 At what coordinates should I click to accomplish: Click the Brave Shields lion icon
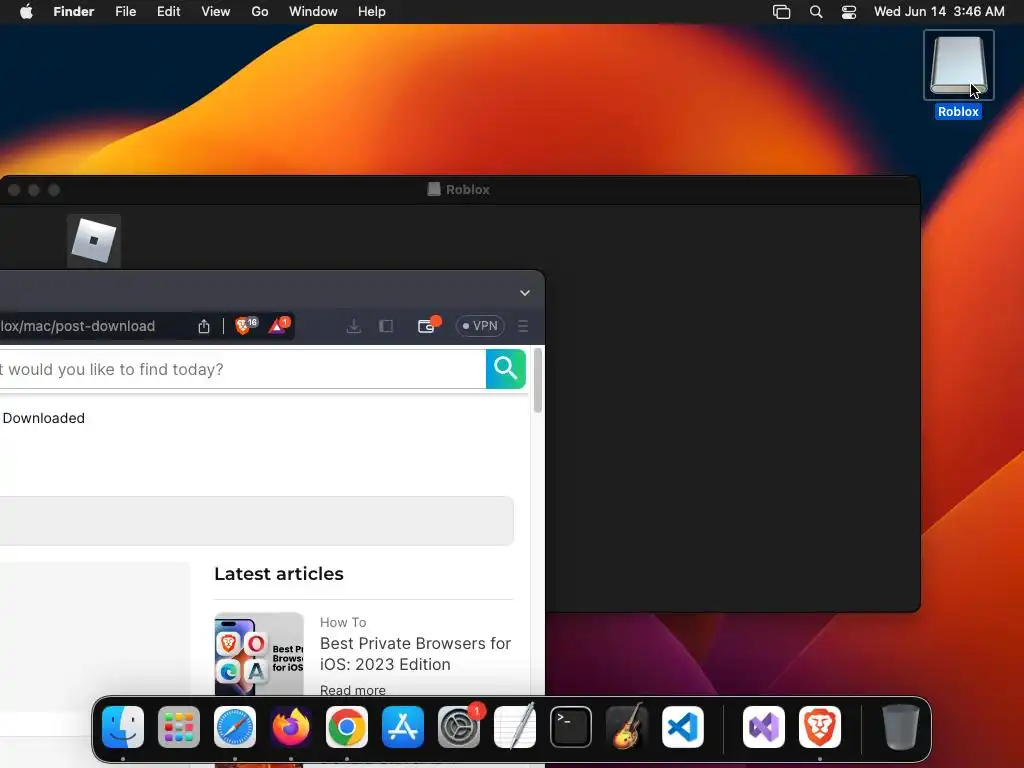click(244, 325)
